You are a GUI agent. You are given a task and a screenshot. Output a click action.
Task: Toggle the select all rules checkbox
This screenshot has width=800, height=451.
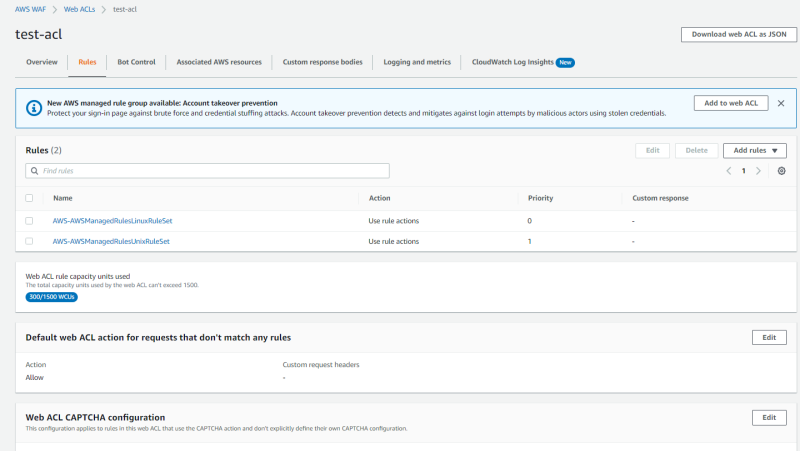(29, 198)
